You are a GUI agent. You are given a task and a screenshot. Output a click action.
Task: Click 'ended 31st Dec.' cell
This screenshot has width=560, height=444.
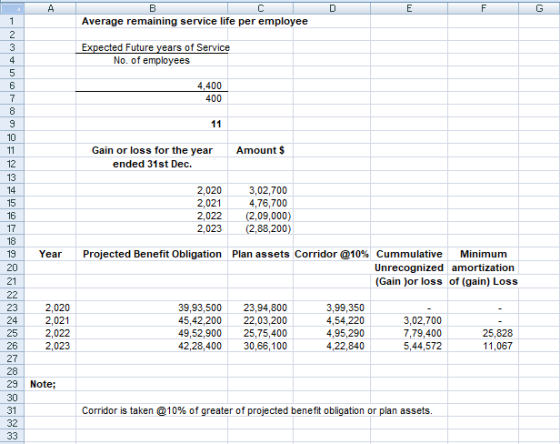pos(152,164)
